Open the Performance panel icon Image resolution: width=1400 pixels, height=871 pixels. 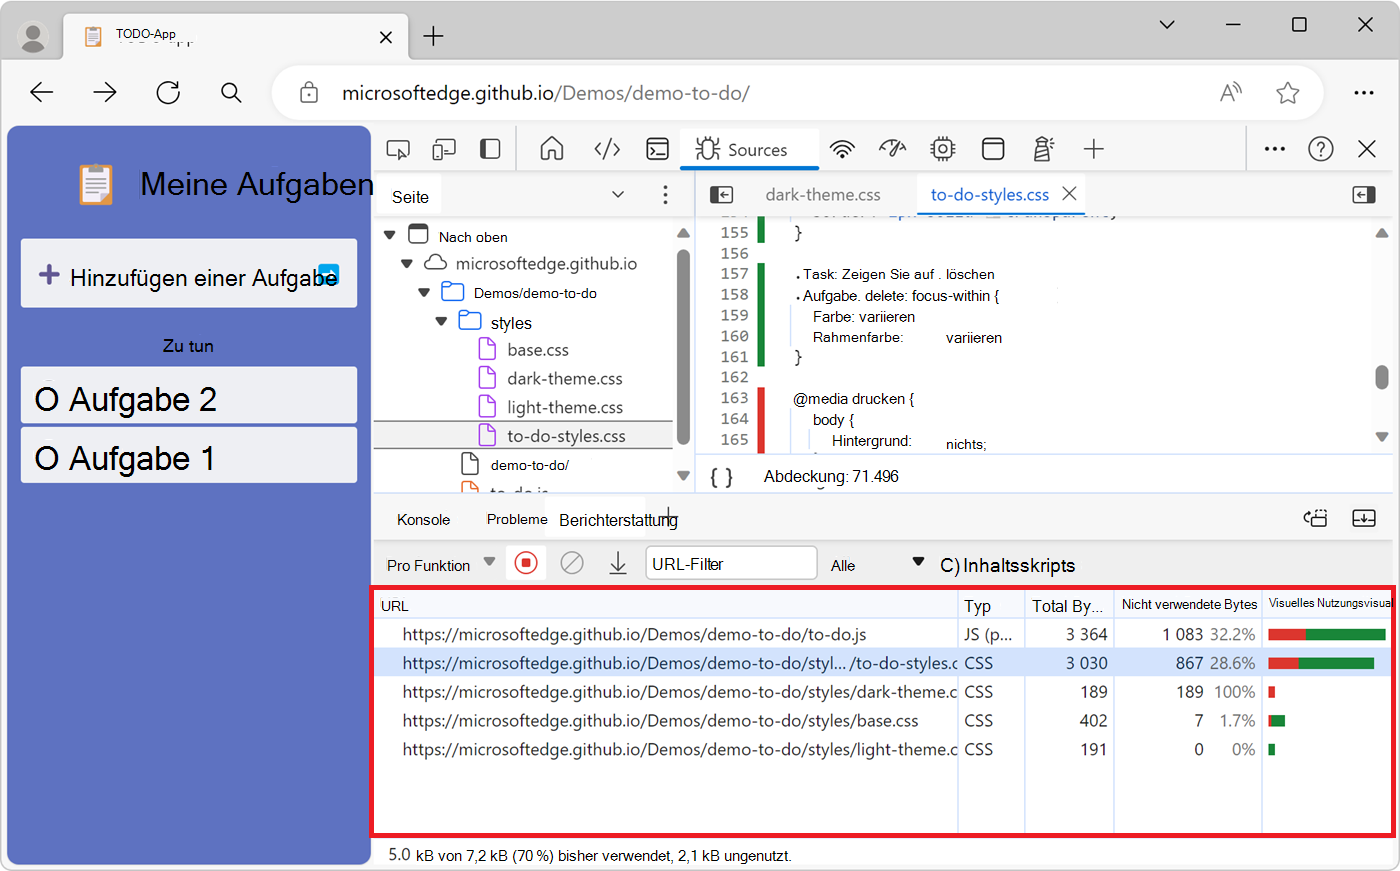coord(892,148)
